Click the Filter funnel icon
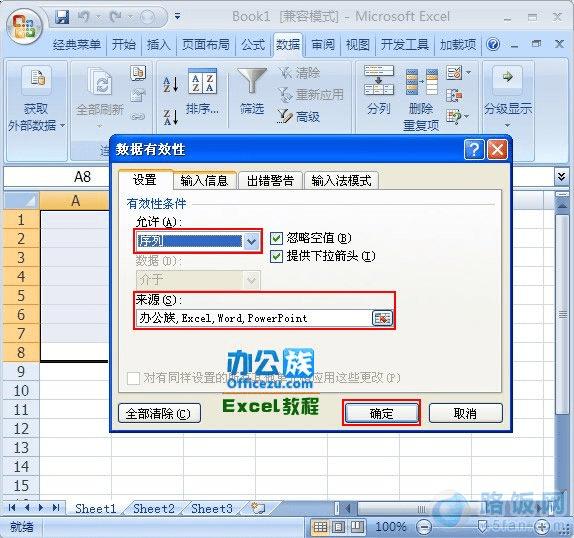The image size is (574, 538). click(252, 81)
